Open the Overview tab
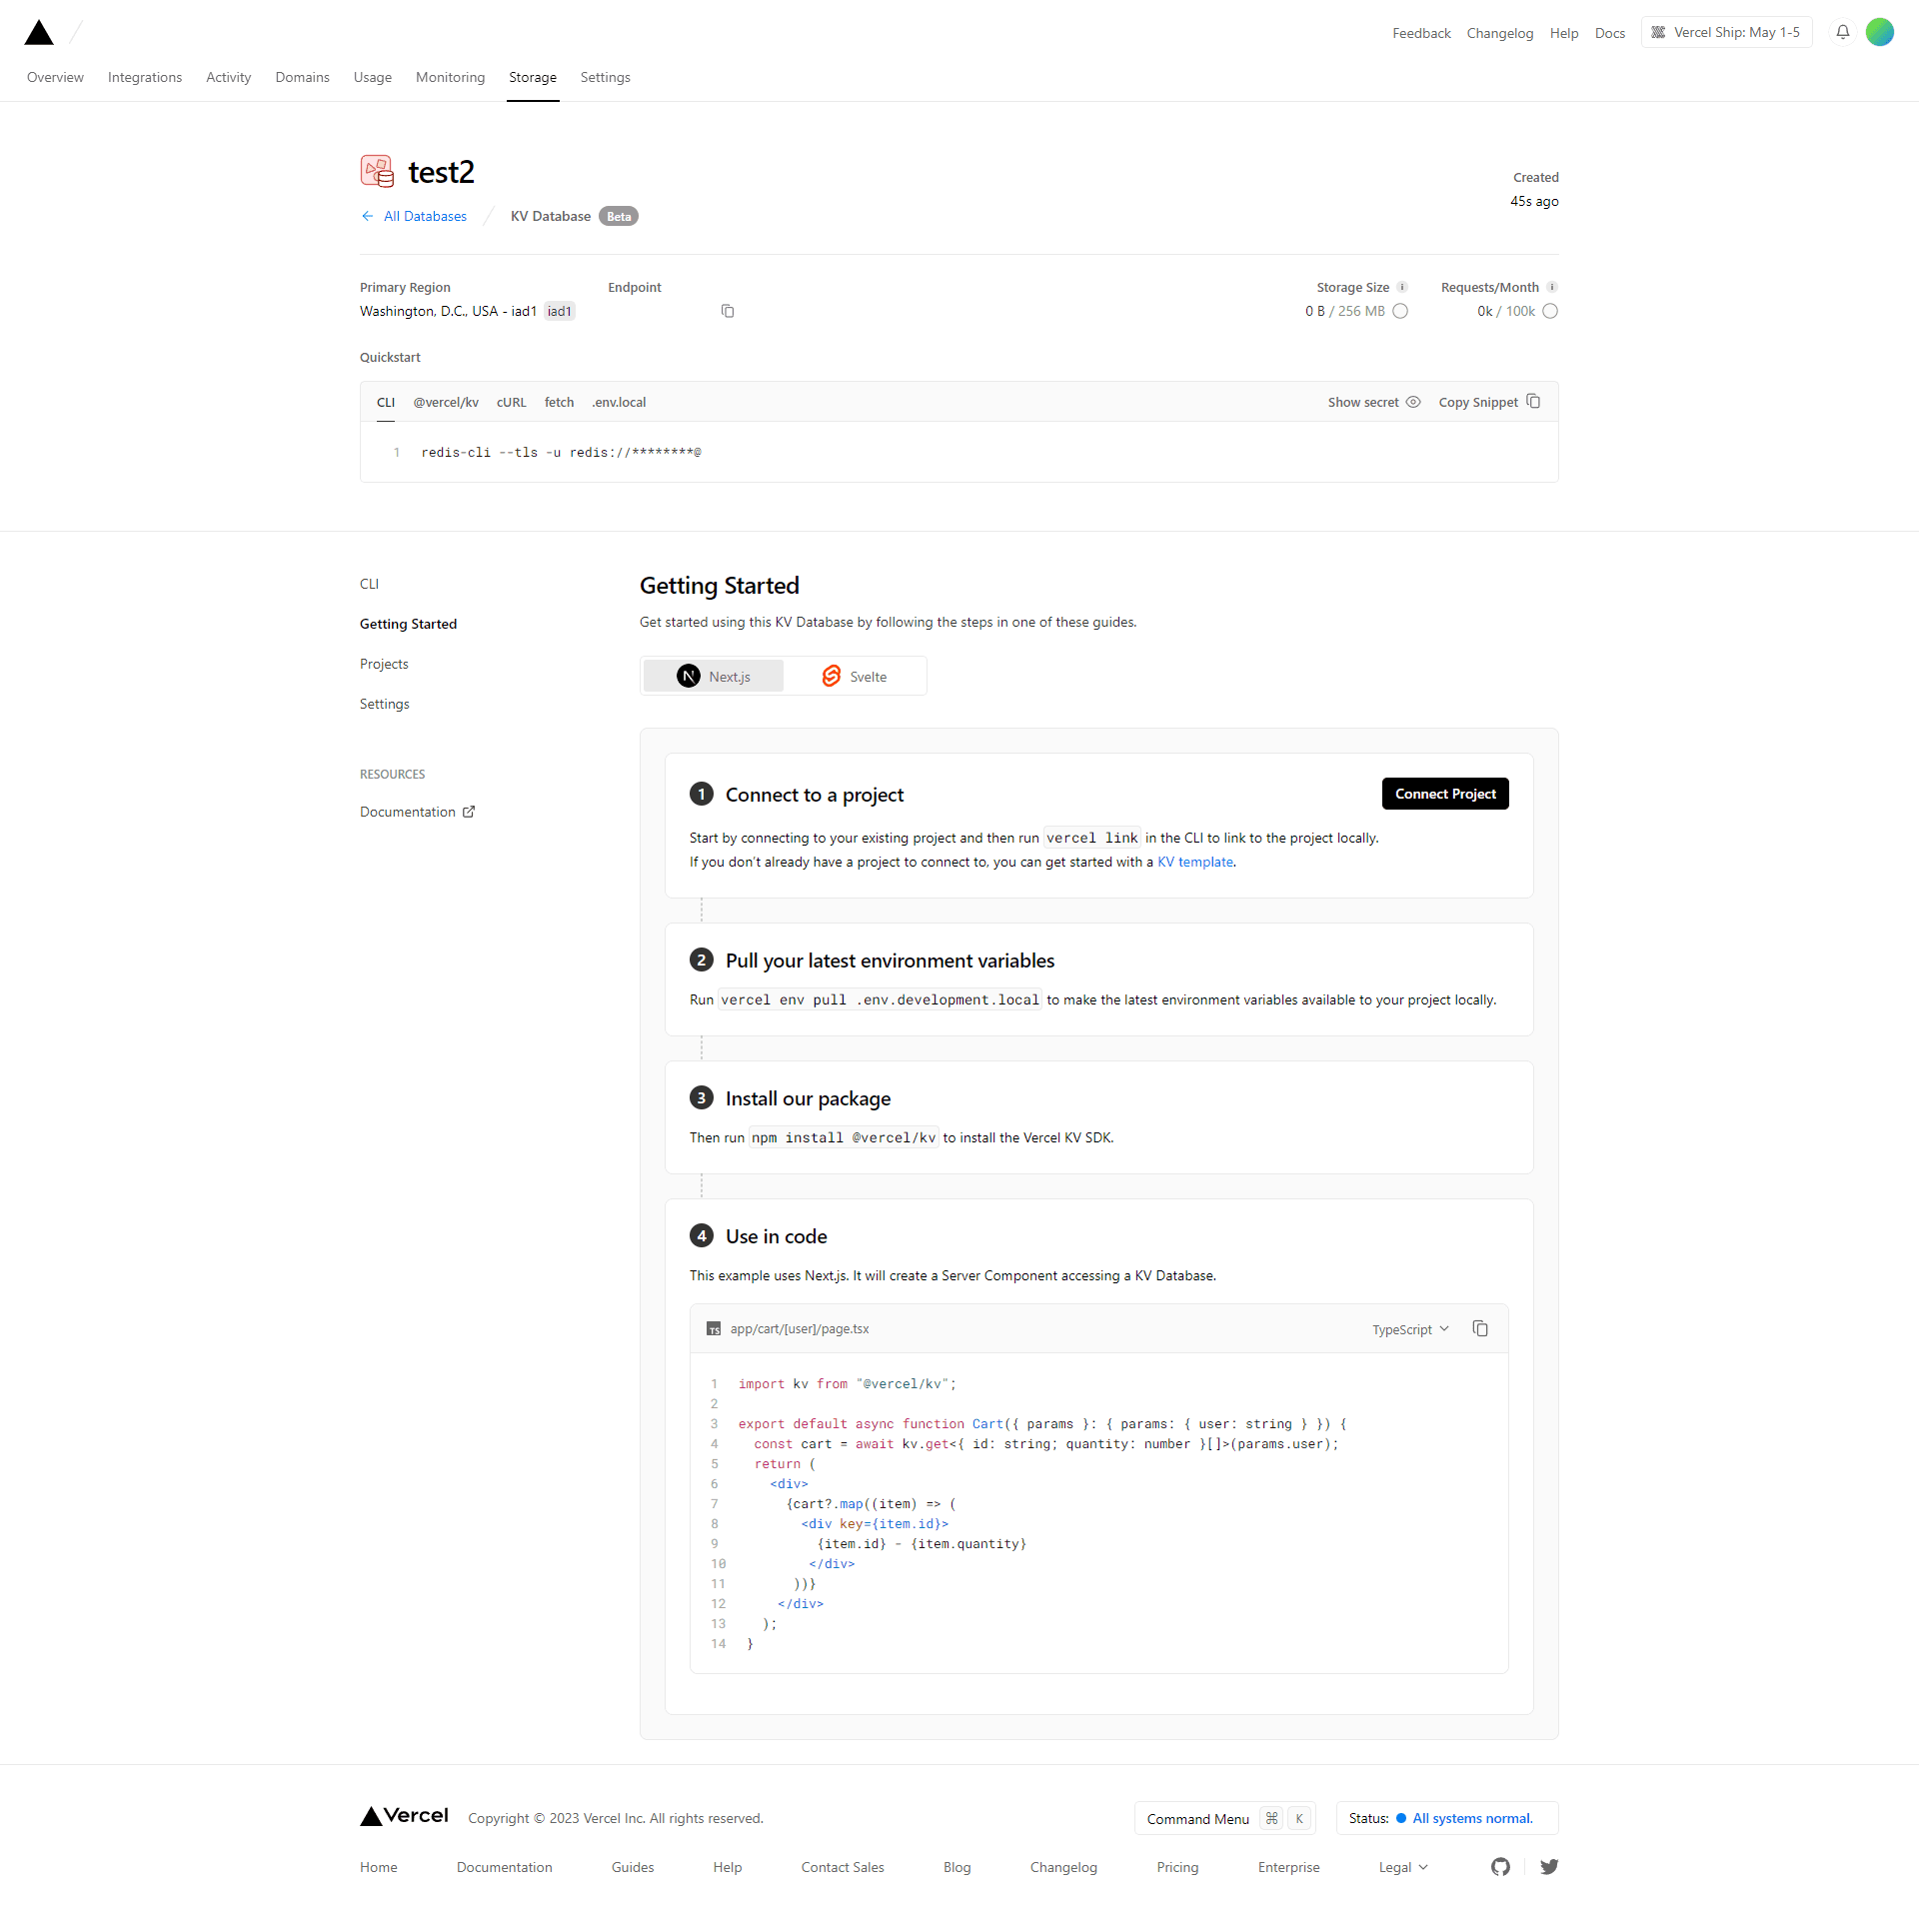 tap(55, 77)
